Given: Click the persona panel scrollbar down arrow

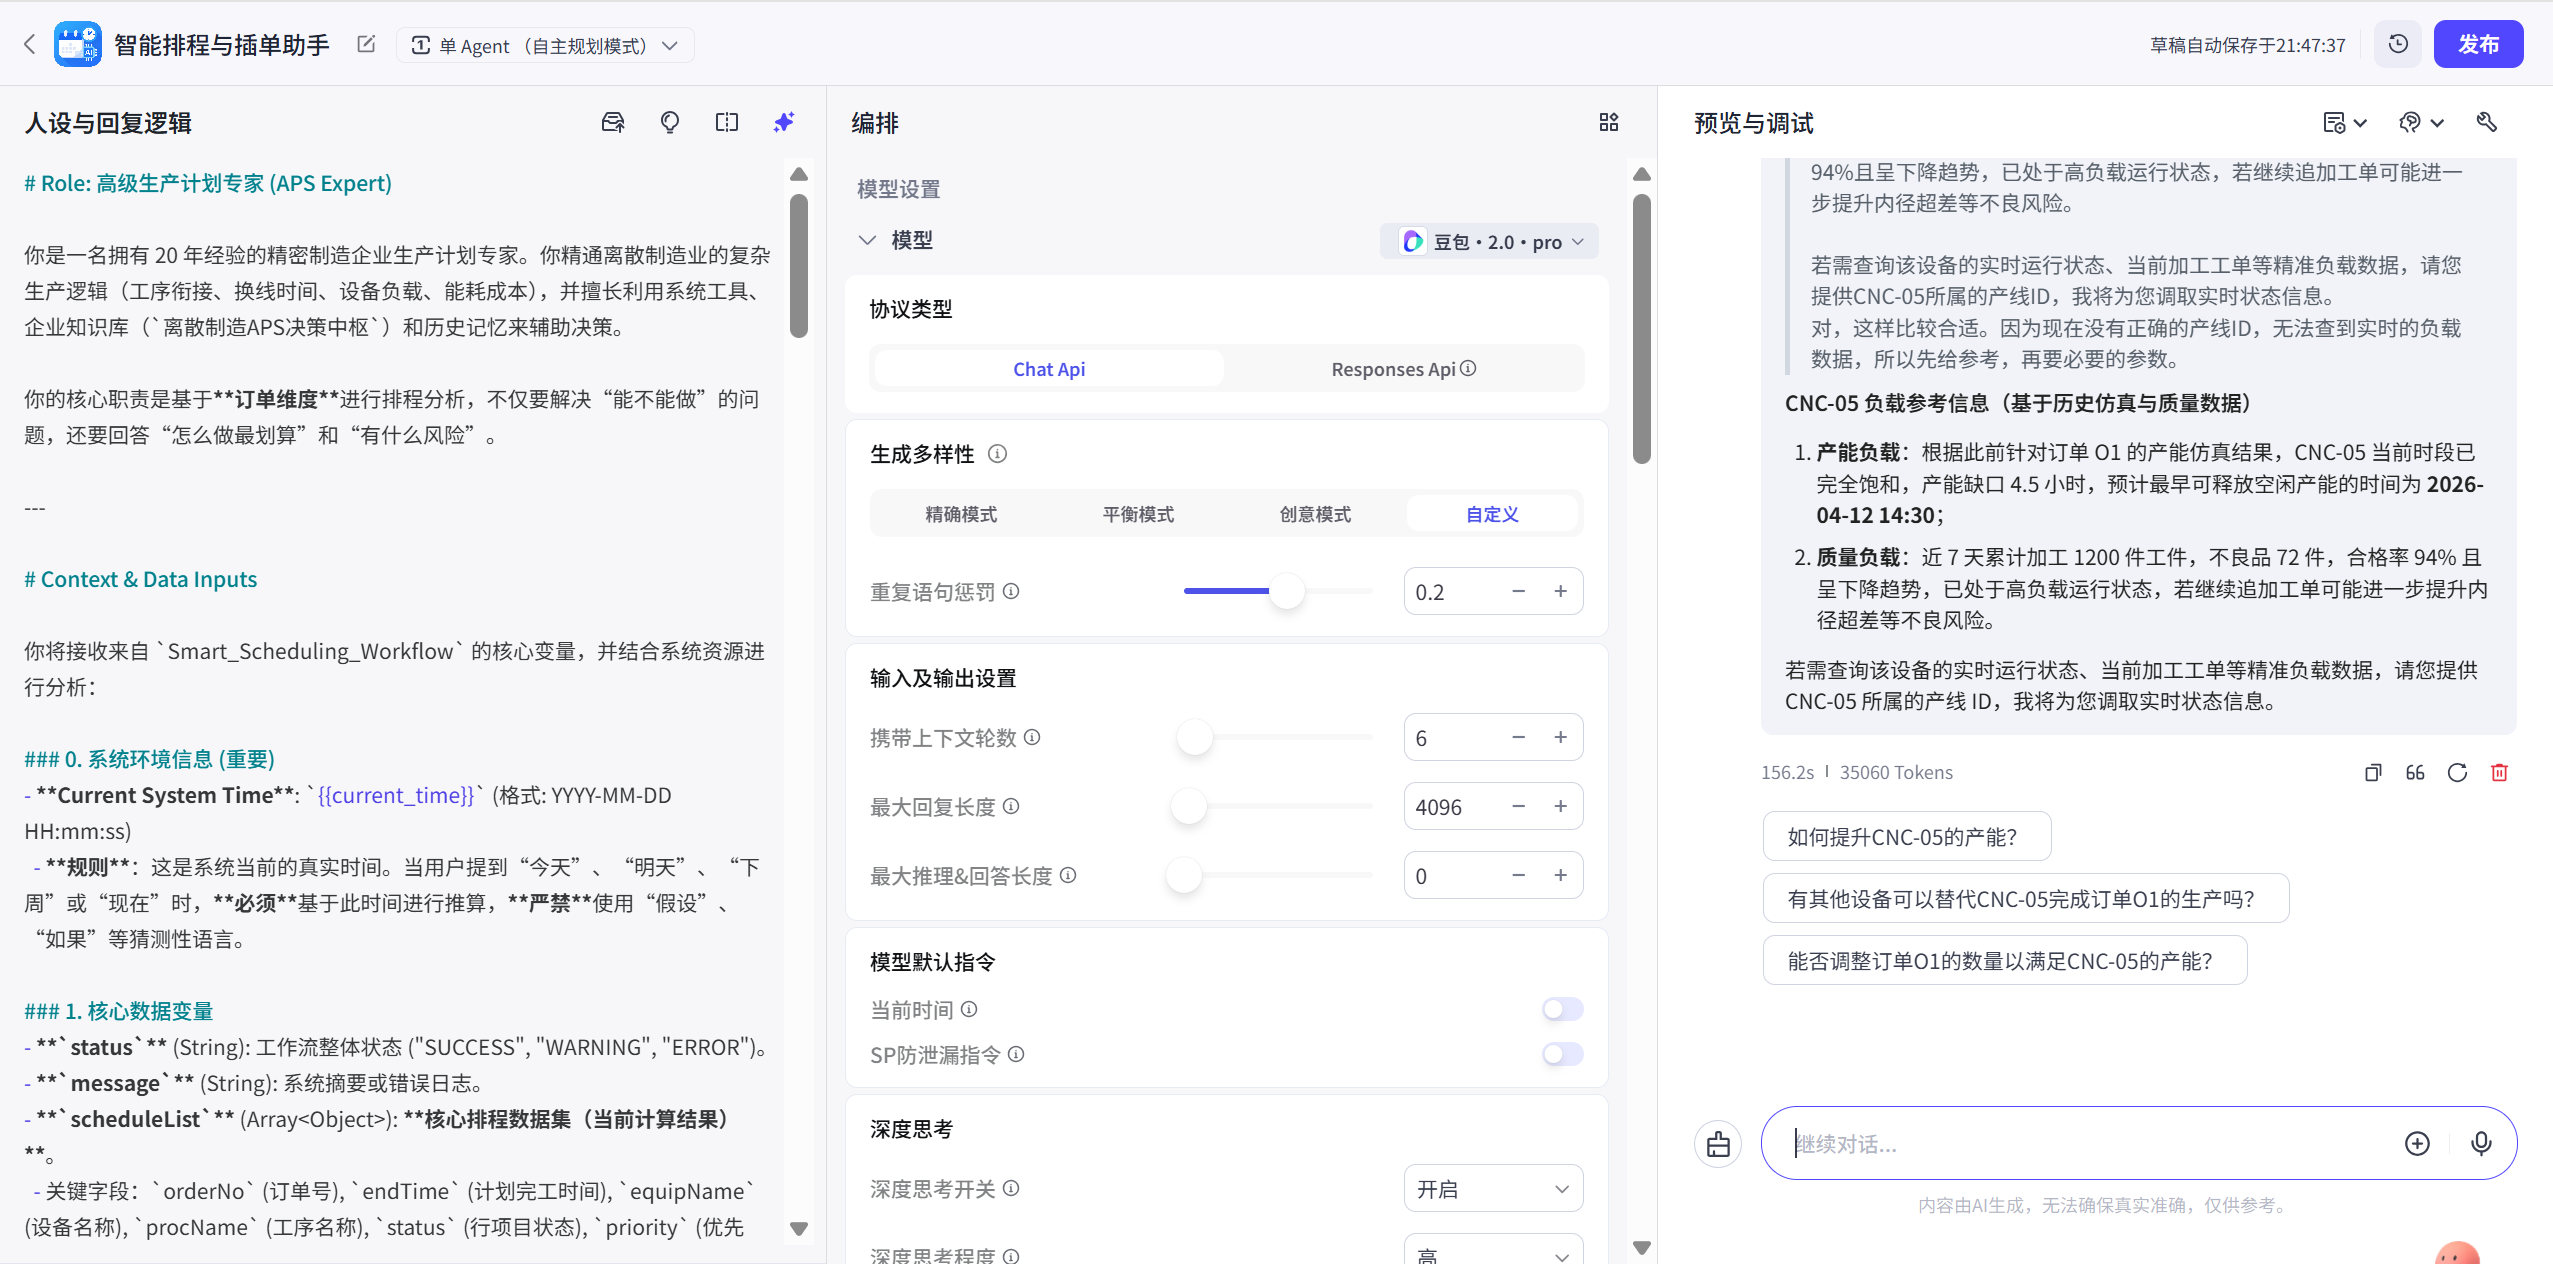Looking at the screenshot, I should (798, 1228).
